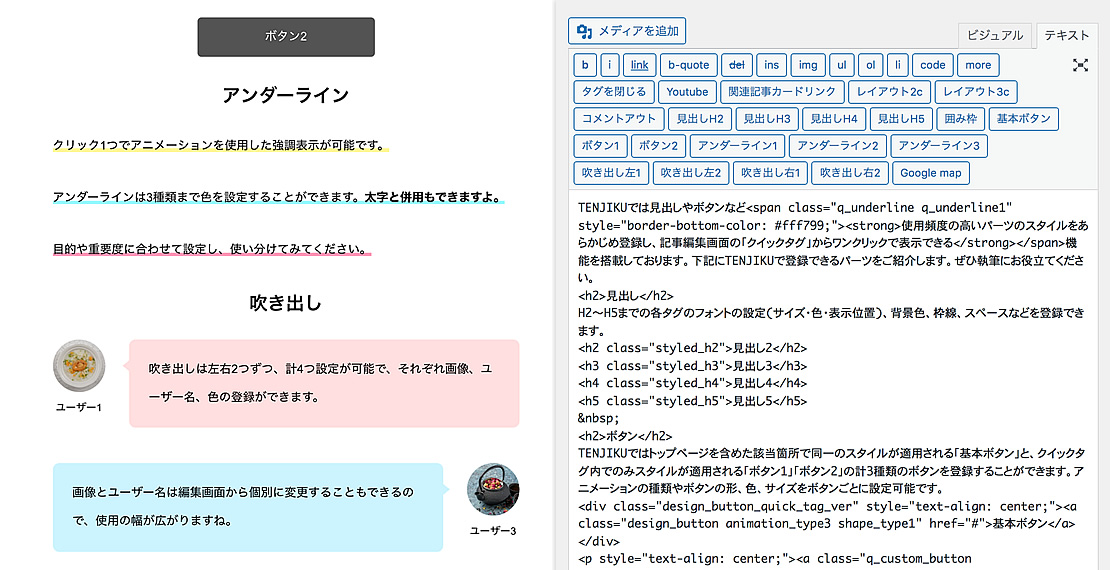
Task: Click the img quicktag button
Action: [x=808, y=65]
